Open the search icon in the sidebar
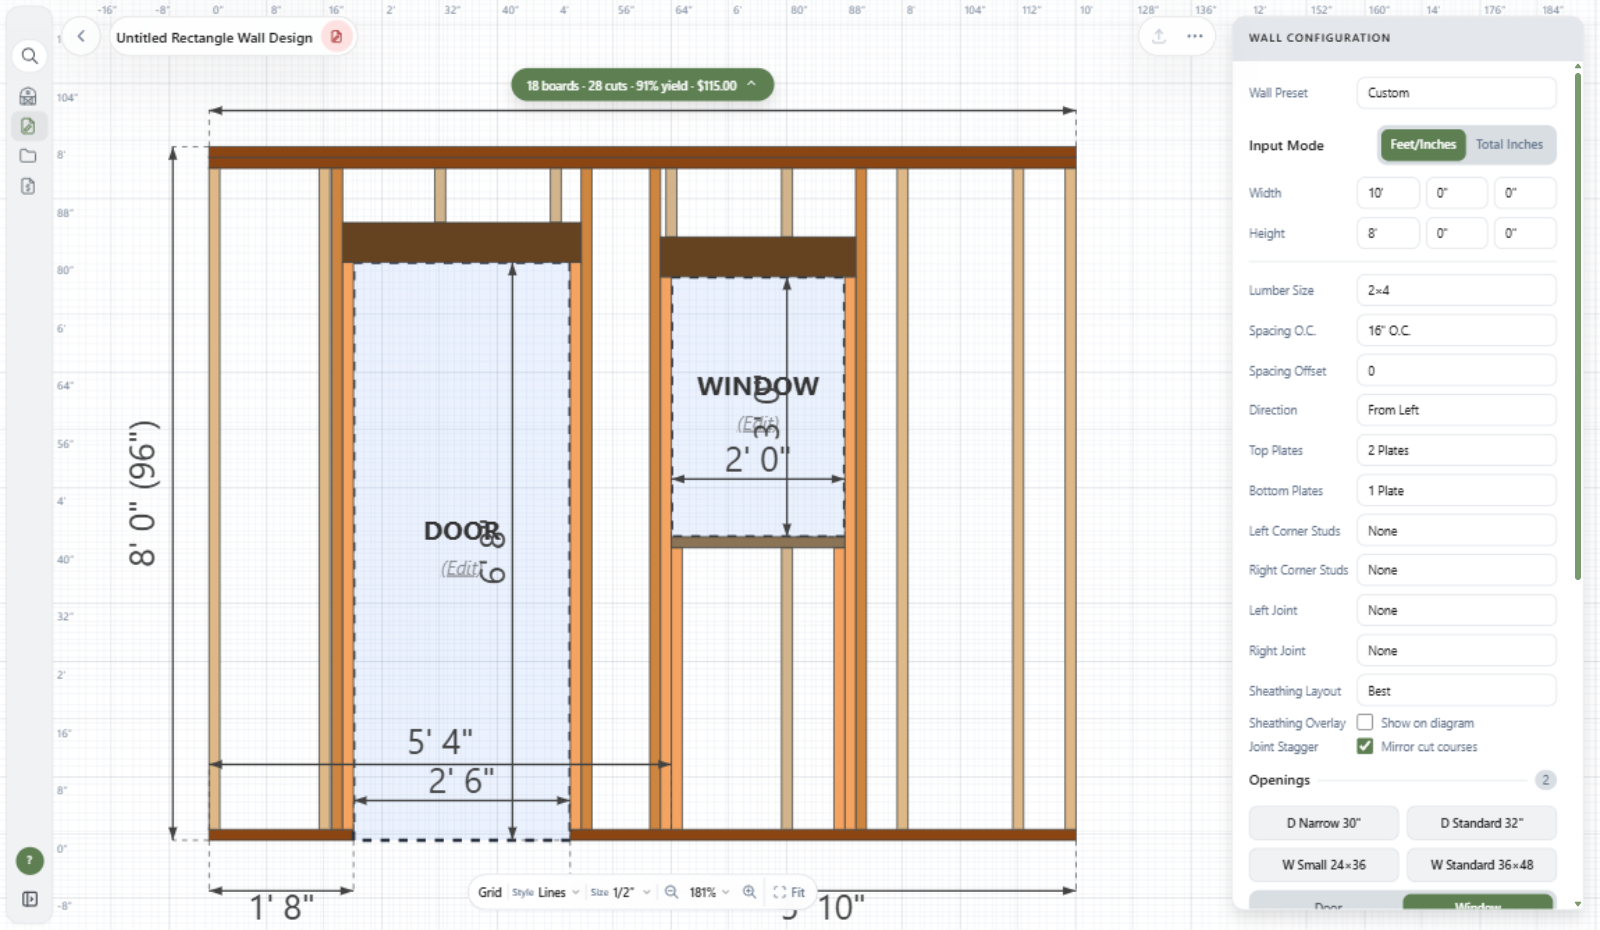1600x930 pixels. click(x=29, y=56)
